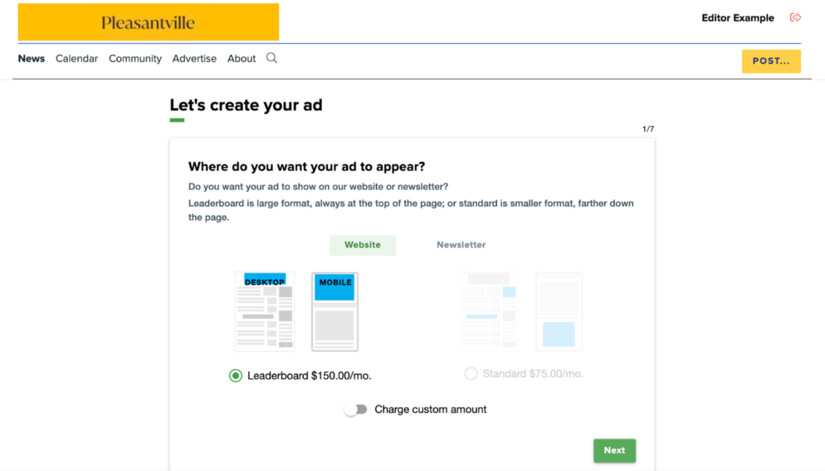This screenshot has height=471, width=825.
Task: Click the standard mobile layout thumbnail
Action: coord(559,311)
